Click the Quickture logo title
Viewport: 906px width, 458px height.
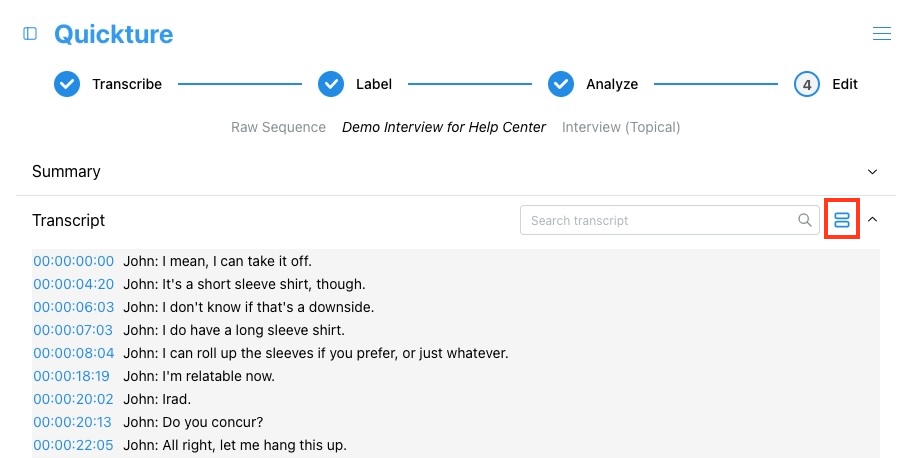click(x=114, y=35)
